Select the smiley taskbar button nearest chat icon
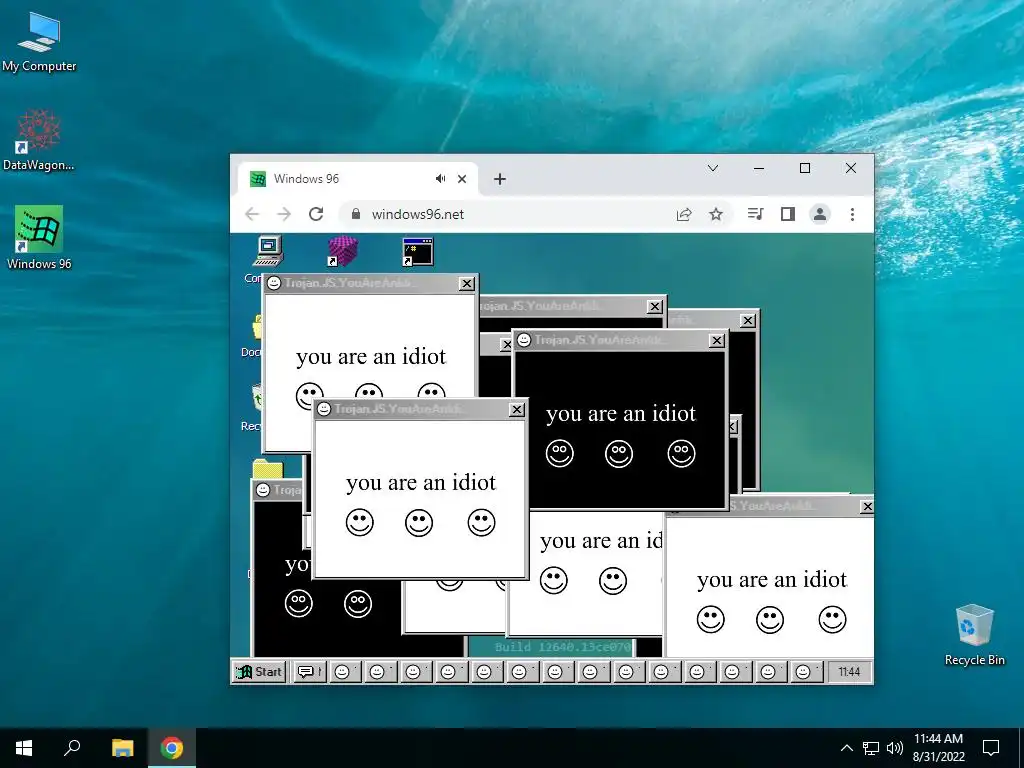 point(343,671)
